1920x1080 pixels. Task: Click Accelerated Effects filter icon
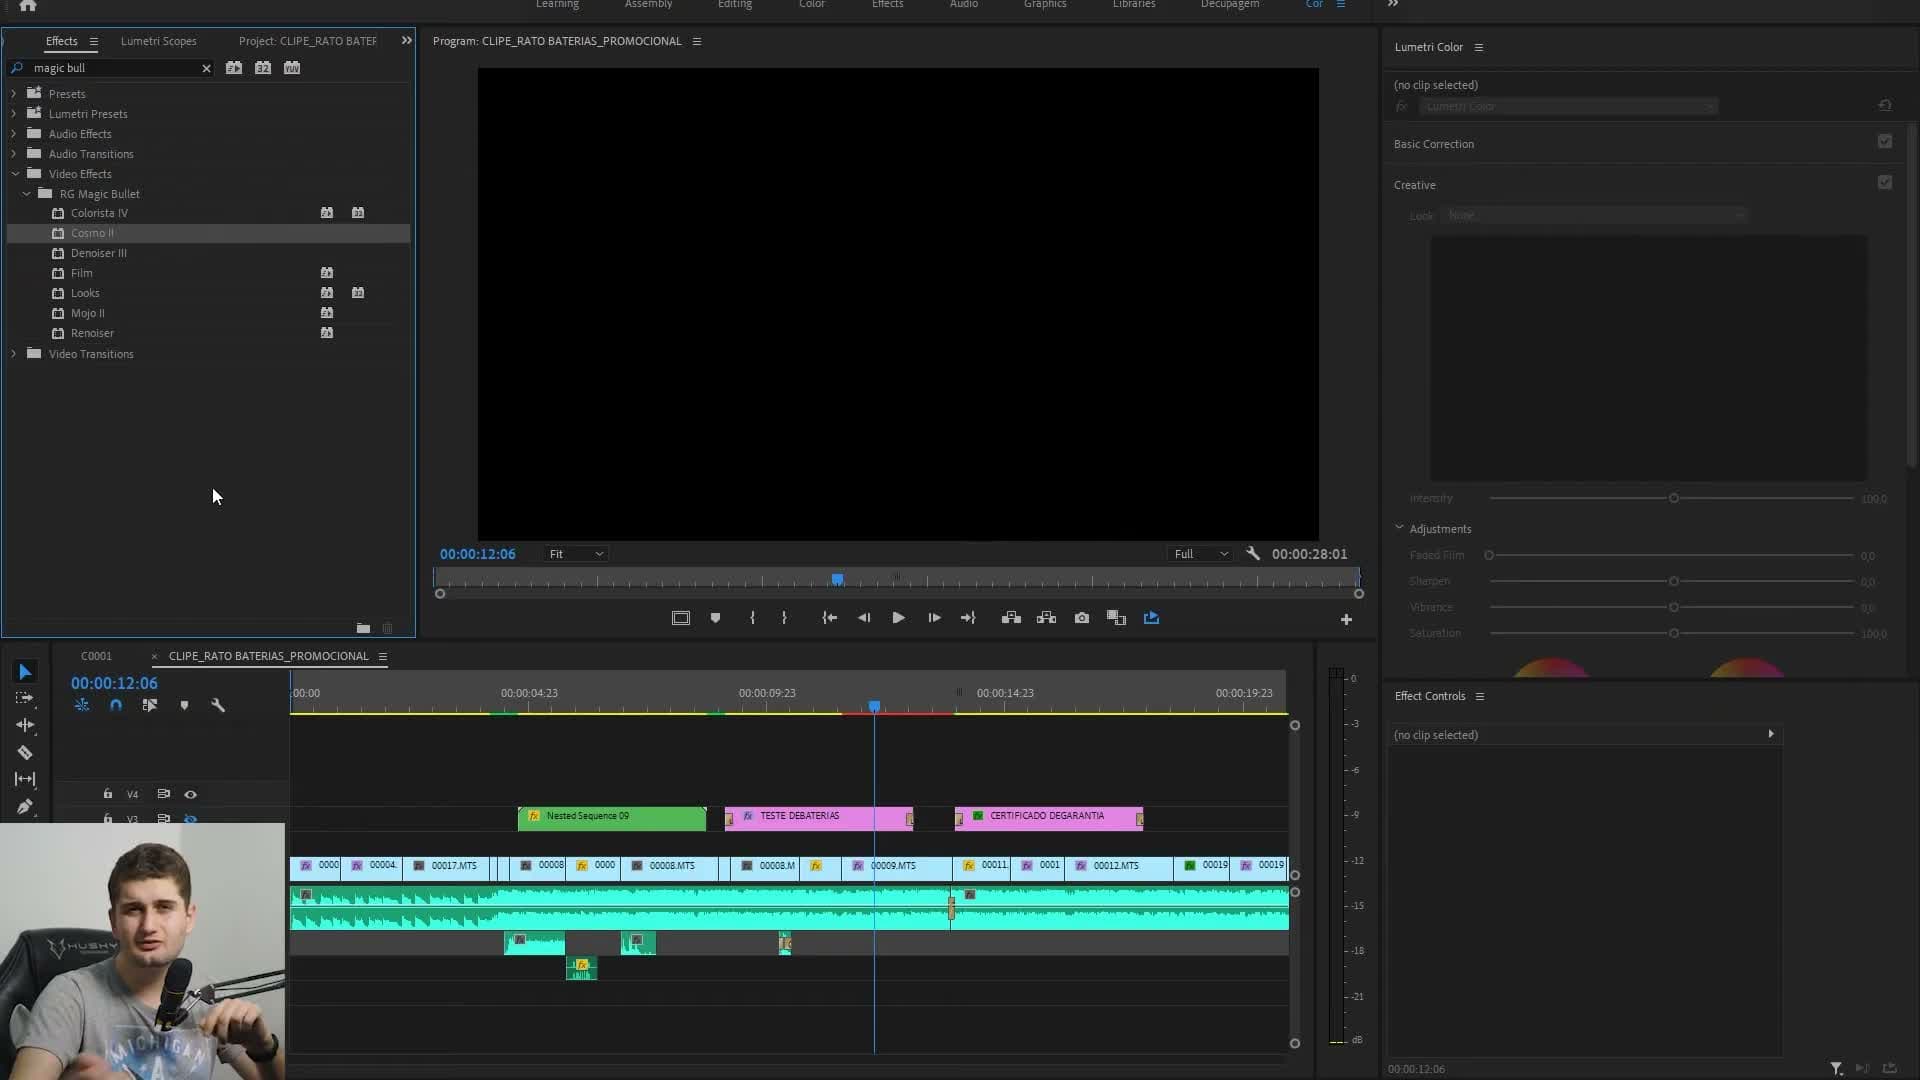point(234,68)
